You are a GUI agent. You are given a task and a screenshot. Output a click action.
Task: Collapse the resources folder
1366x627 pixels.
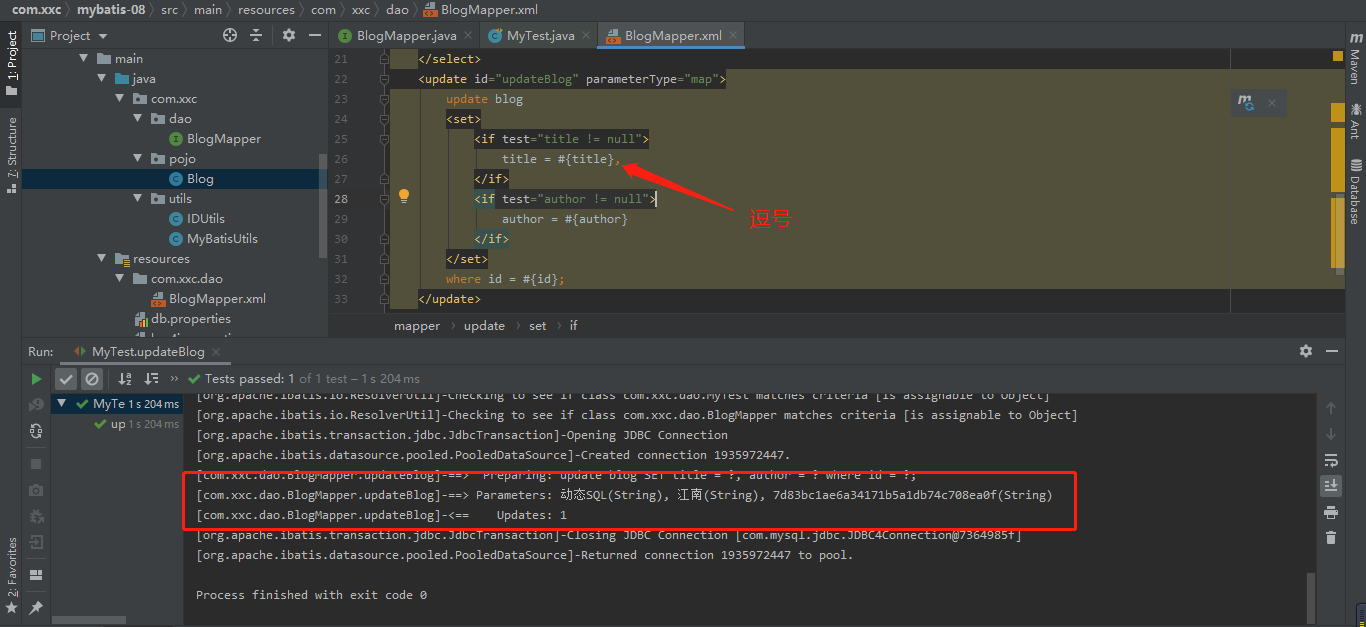(x=103, y=259)
